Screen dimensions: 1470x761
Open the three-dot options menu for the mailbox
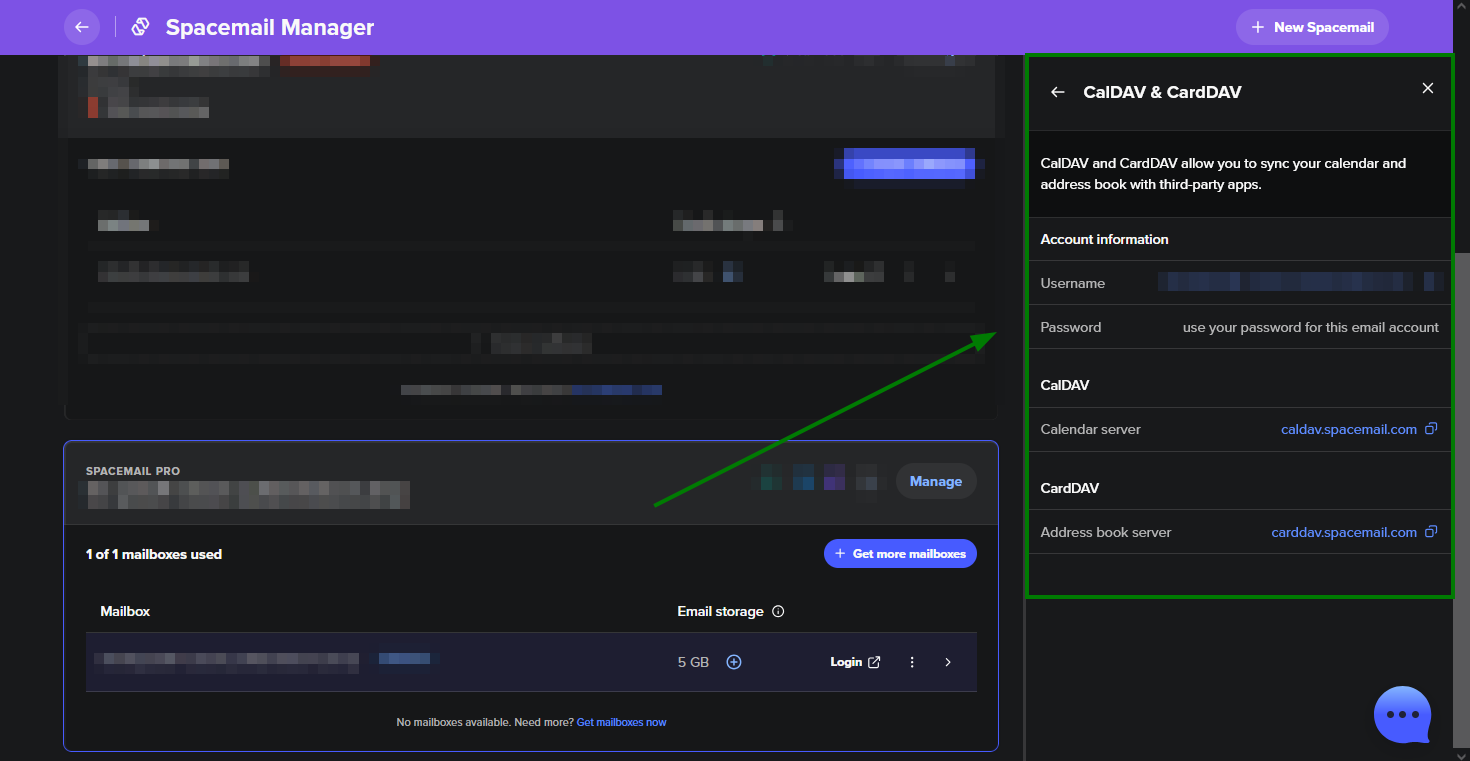[x=912, y=662]
